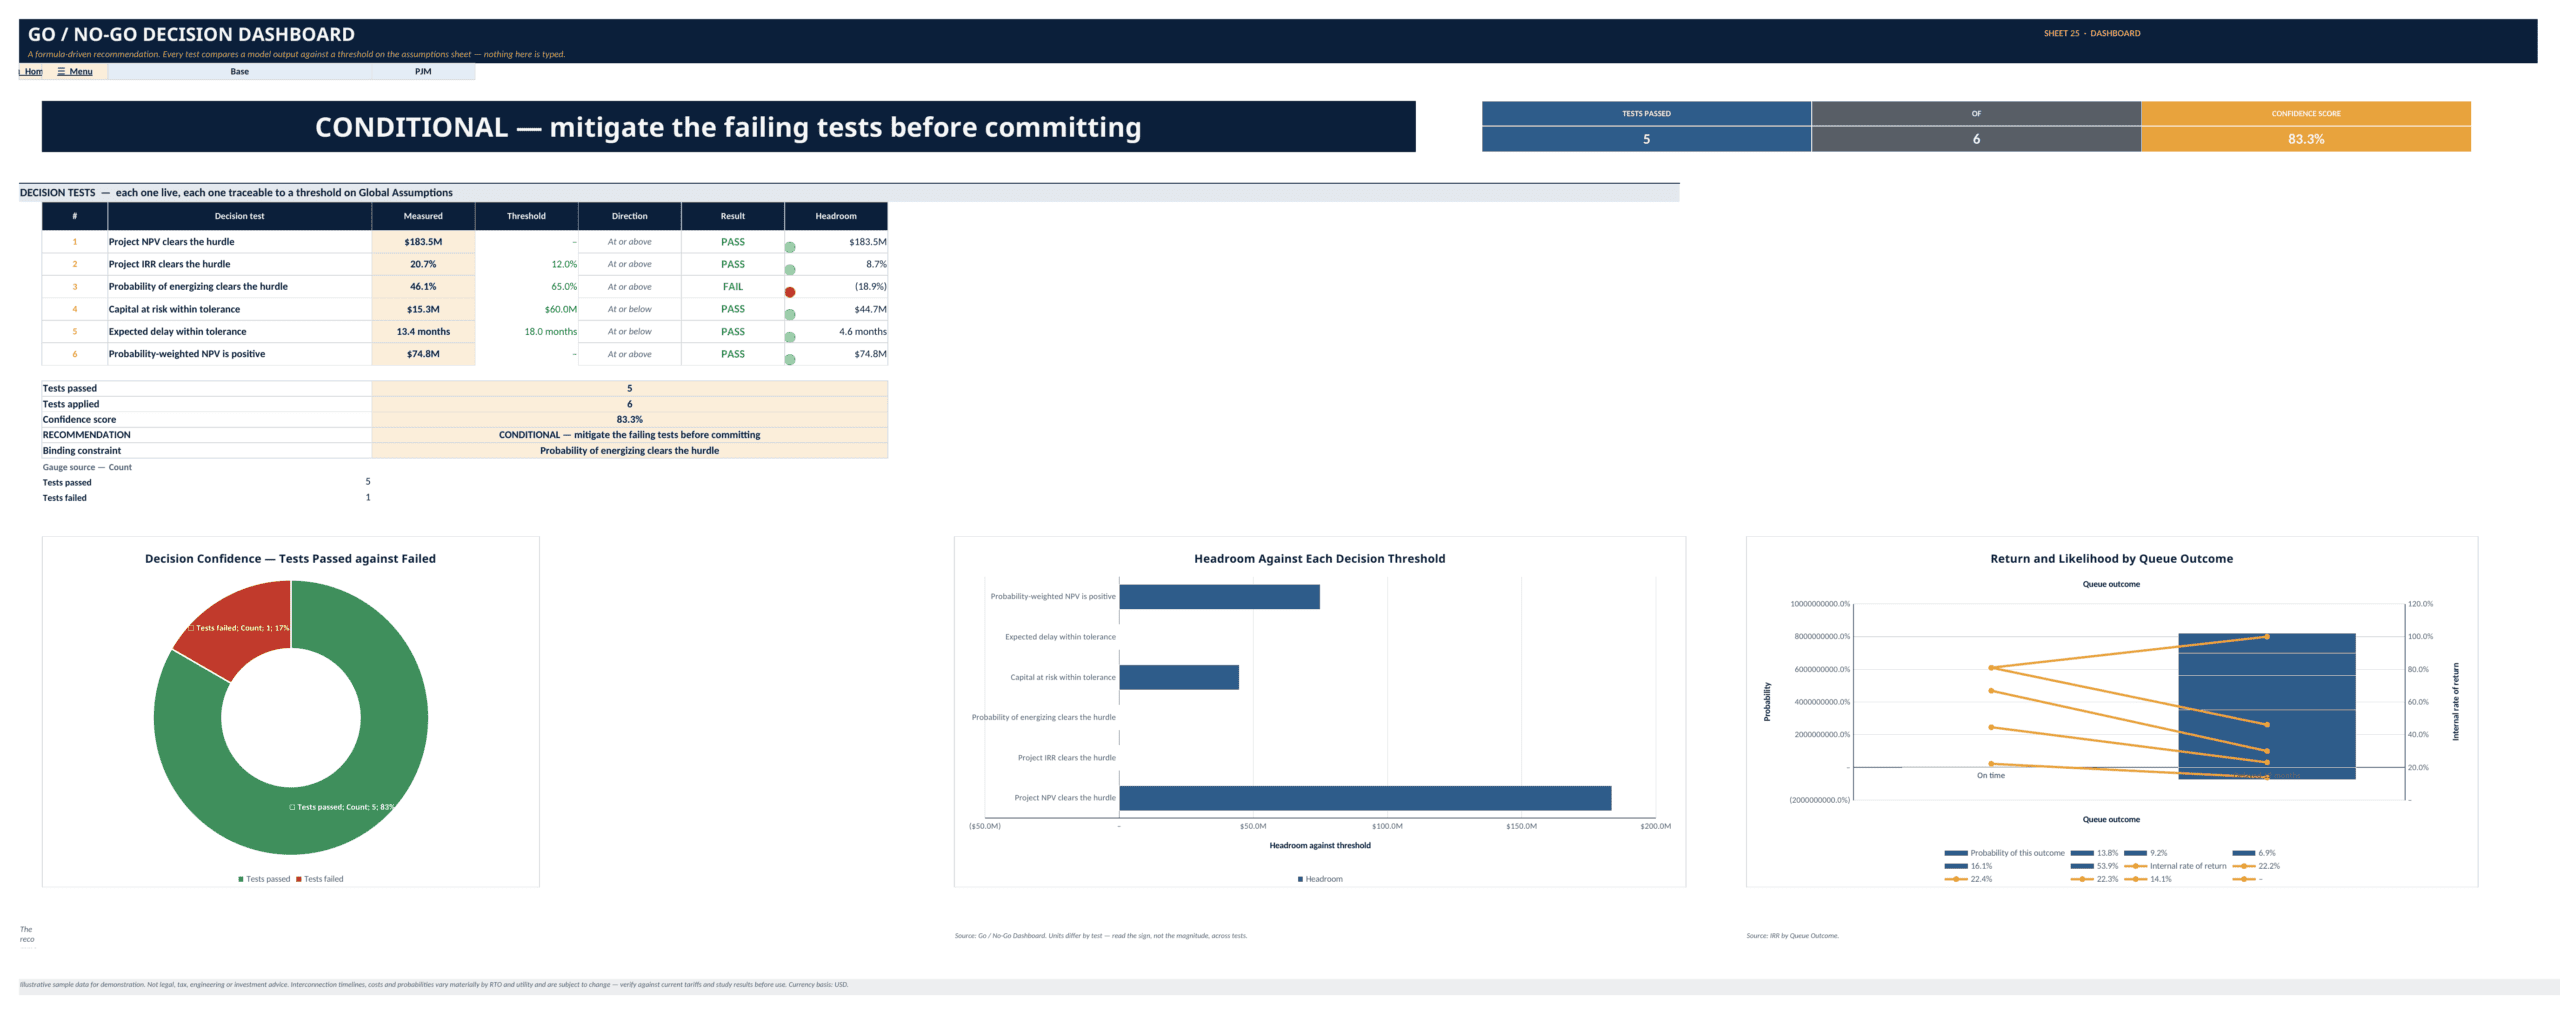Click the Headroom legend marker under bar chart
The height and width of the screenshot is (1018, 2560).
pyautogui.click(x=1300, y=880)
